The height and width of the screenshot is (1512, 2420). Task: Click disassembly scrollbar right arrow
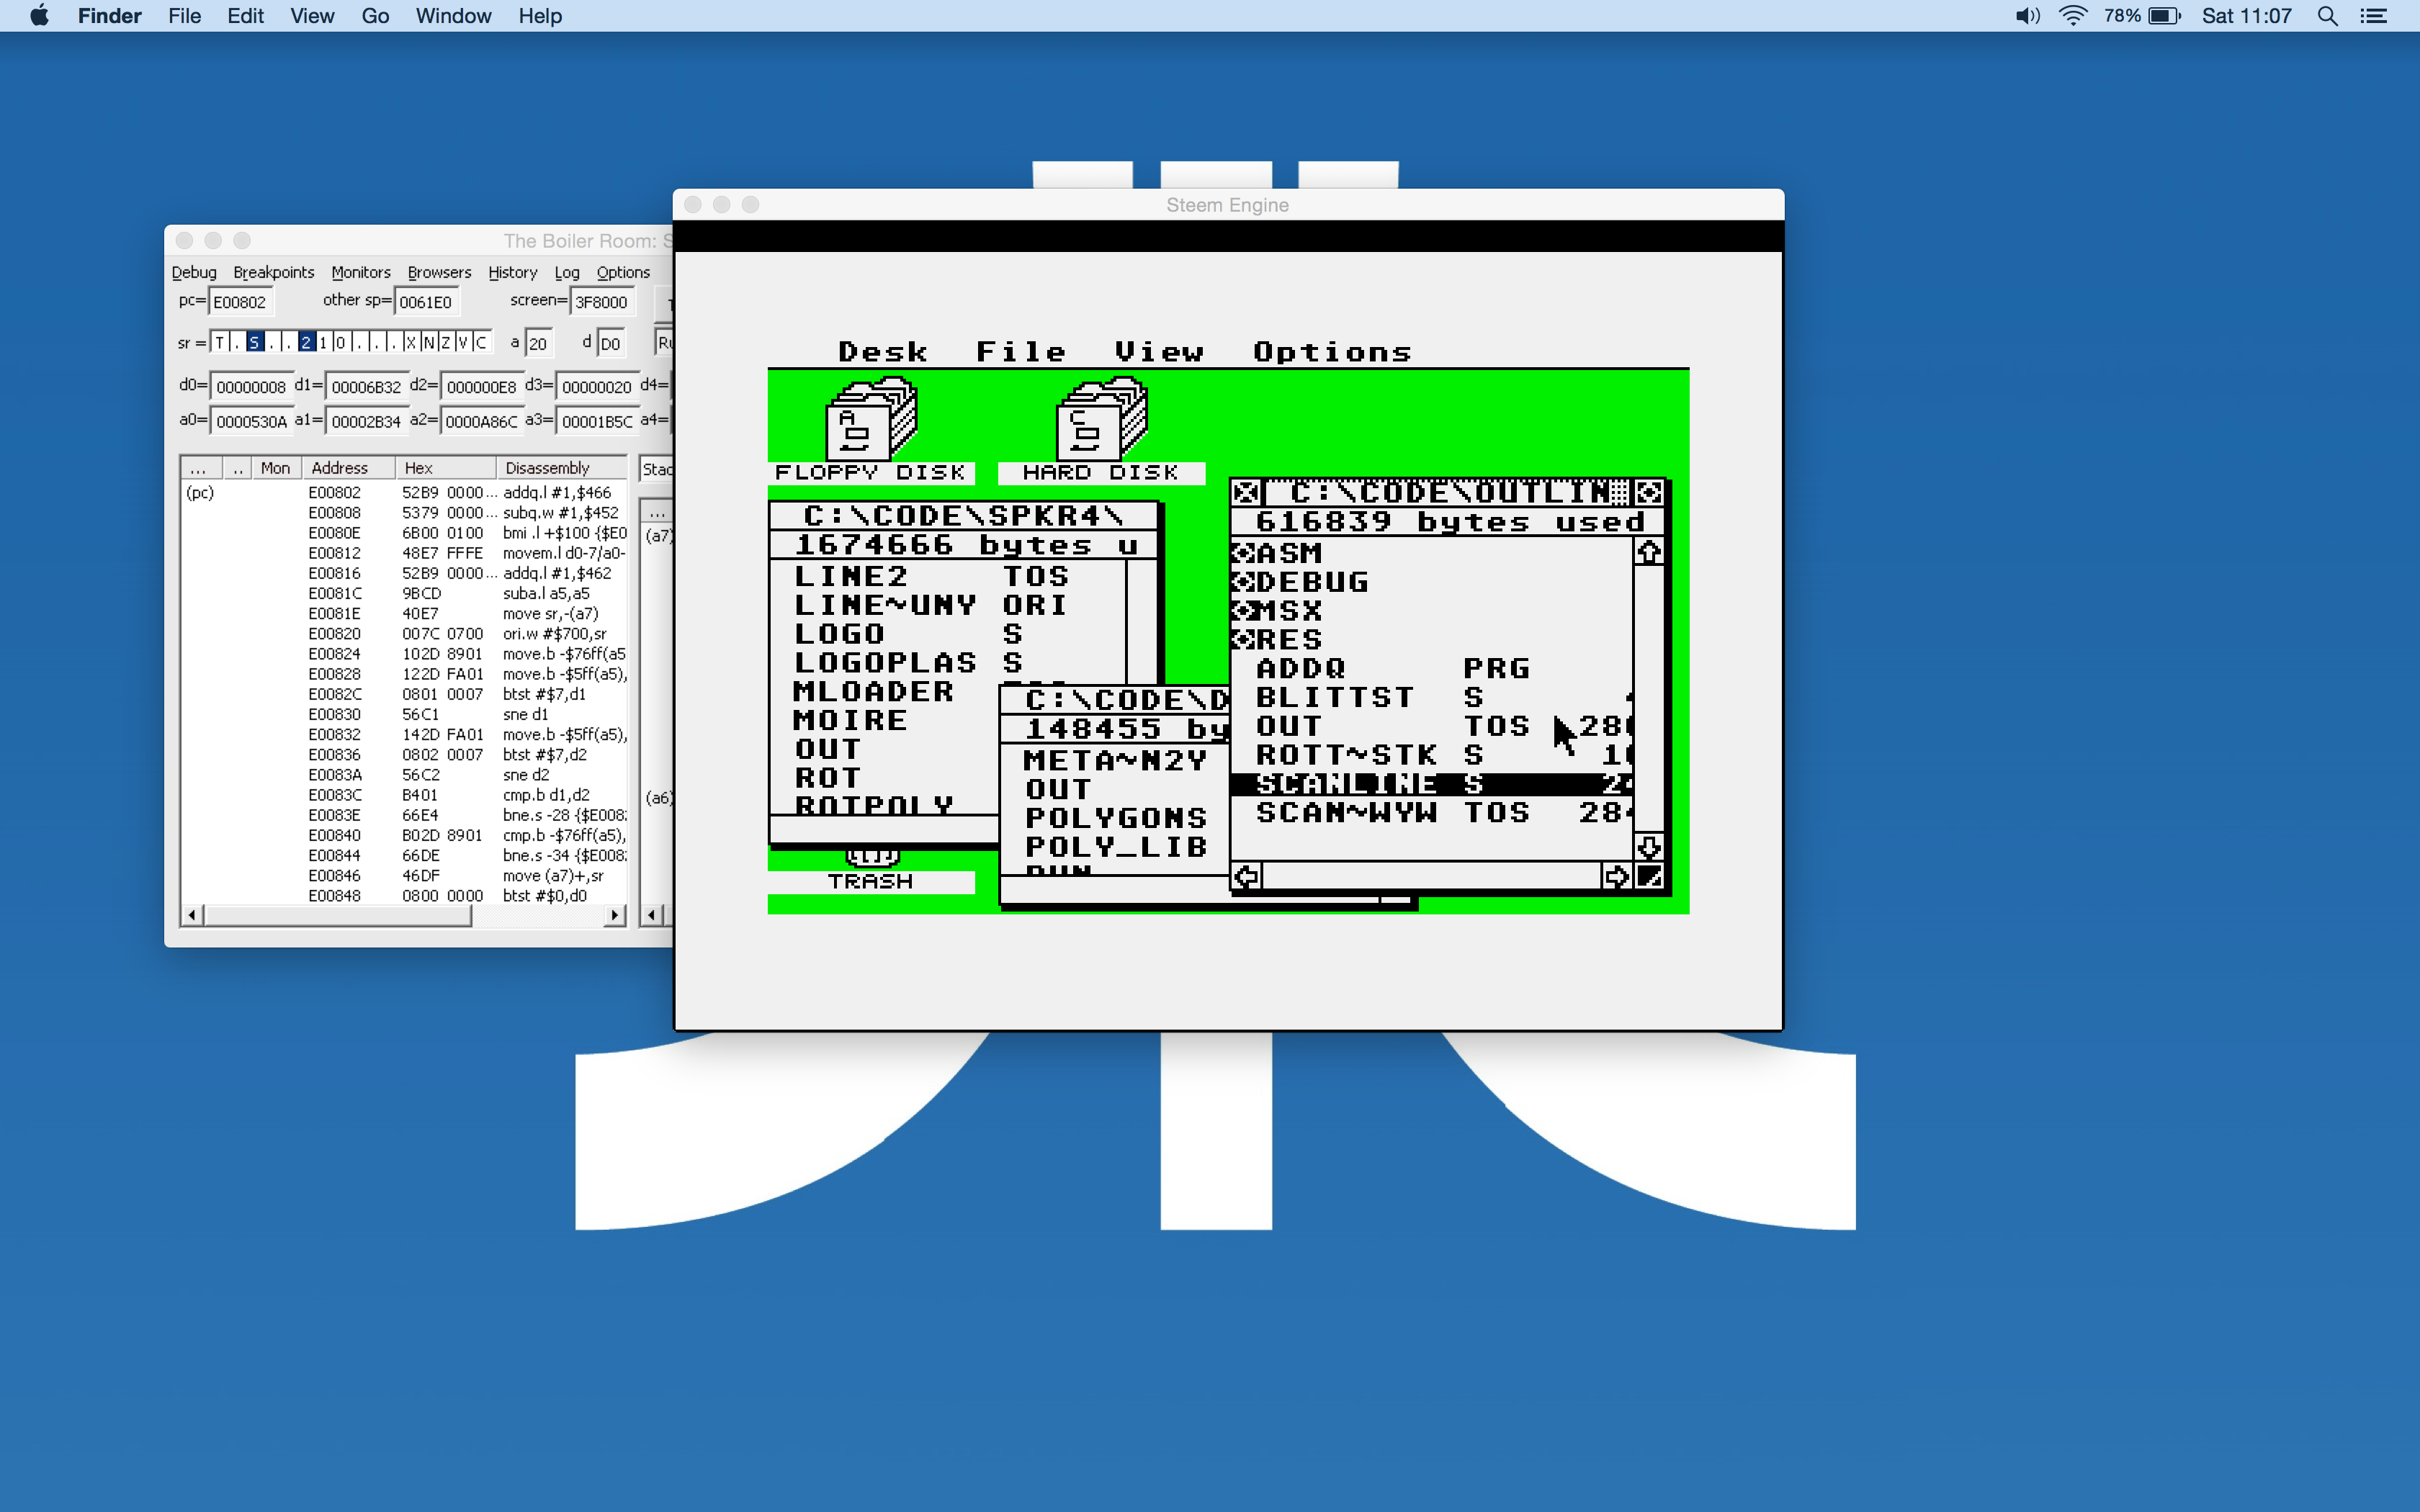click(615, 915)
